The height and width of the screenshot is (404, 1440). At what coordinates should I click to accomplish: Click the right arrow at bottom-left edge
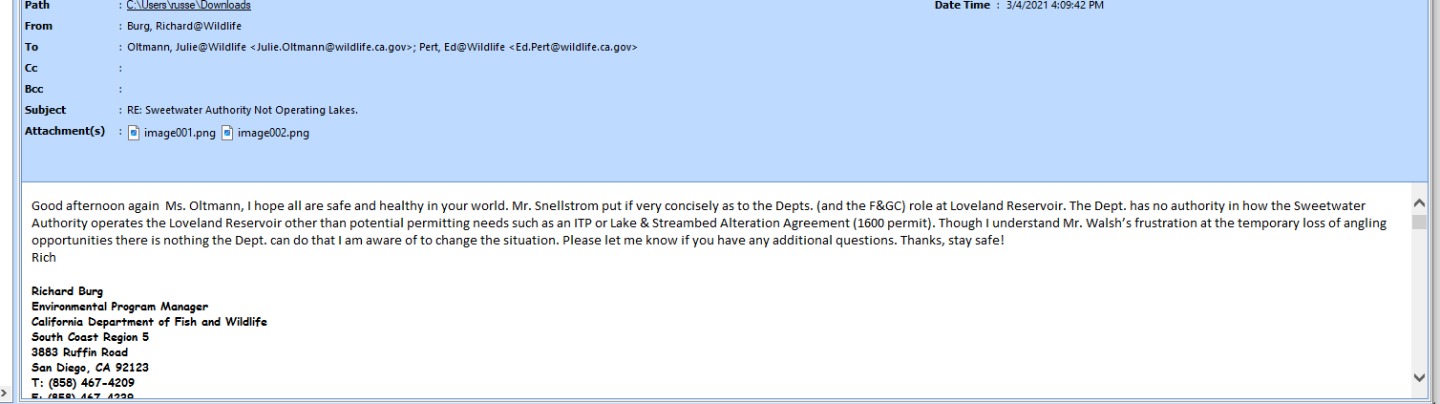pos(5,393)
